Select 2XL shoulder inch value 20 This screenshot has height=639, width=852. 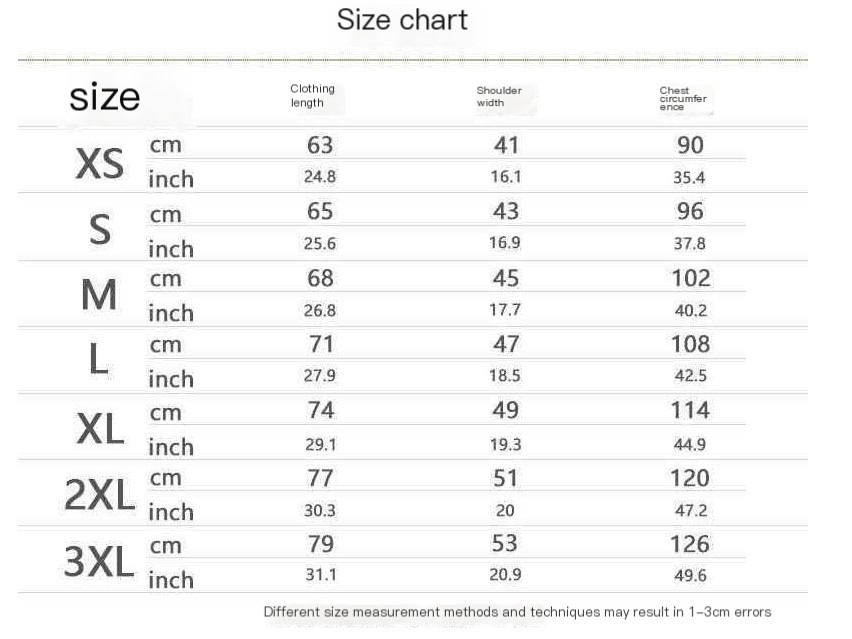point(505,510)
